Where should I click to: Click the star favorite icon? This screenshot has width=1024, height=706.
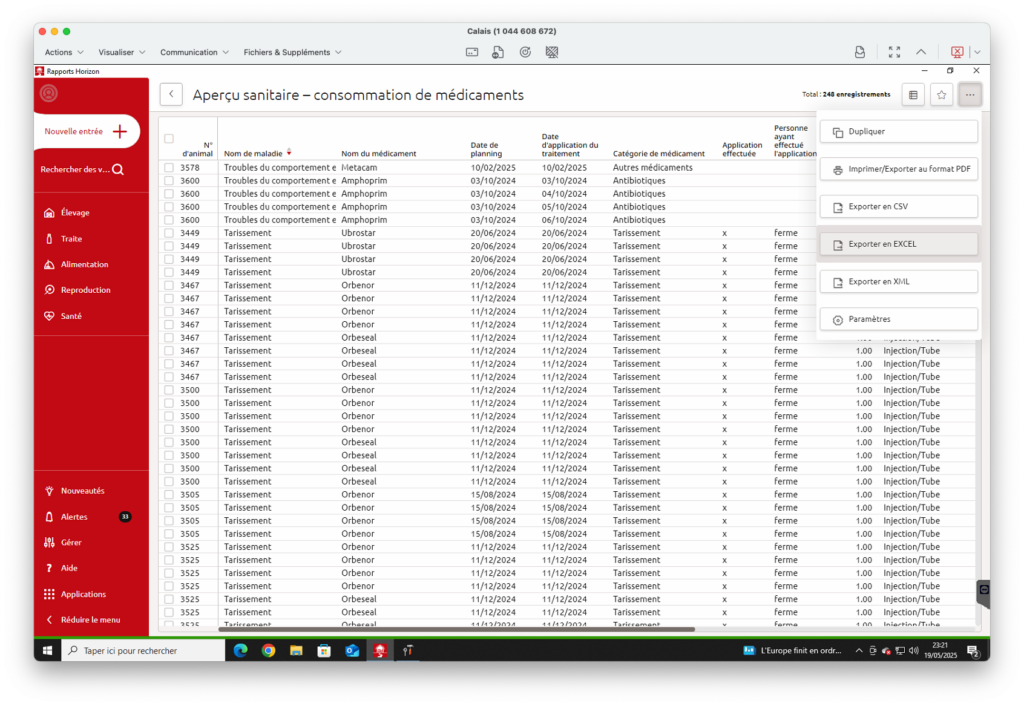(x=941, y=95)
